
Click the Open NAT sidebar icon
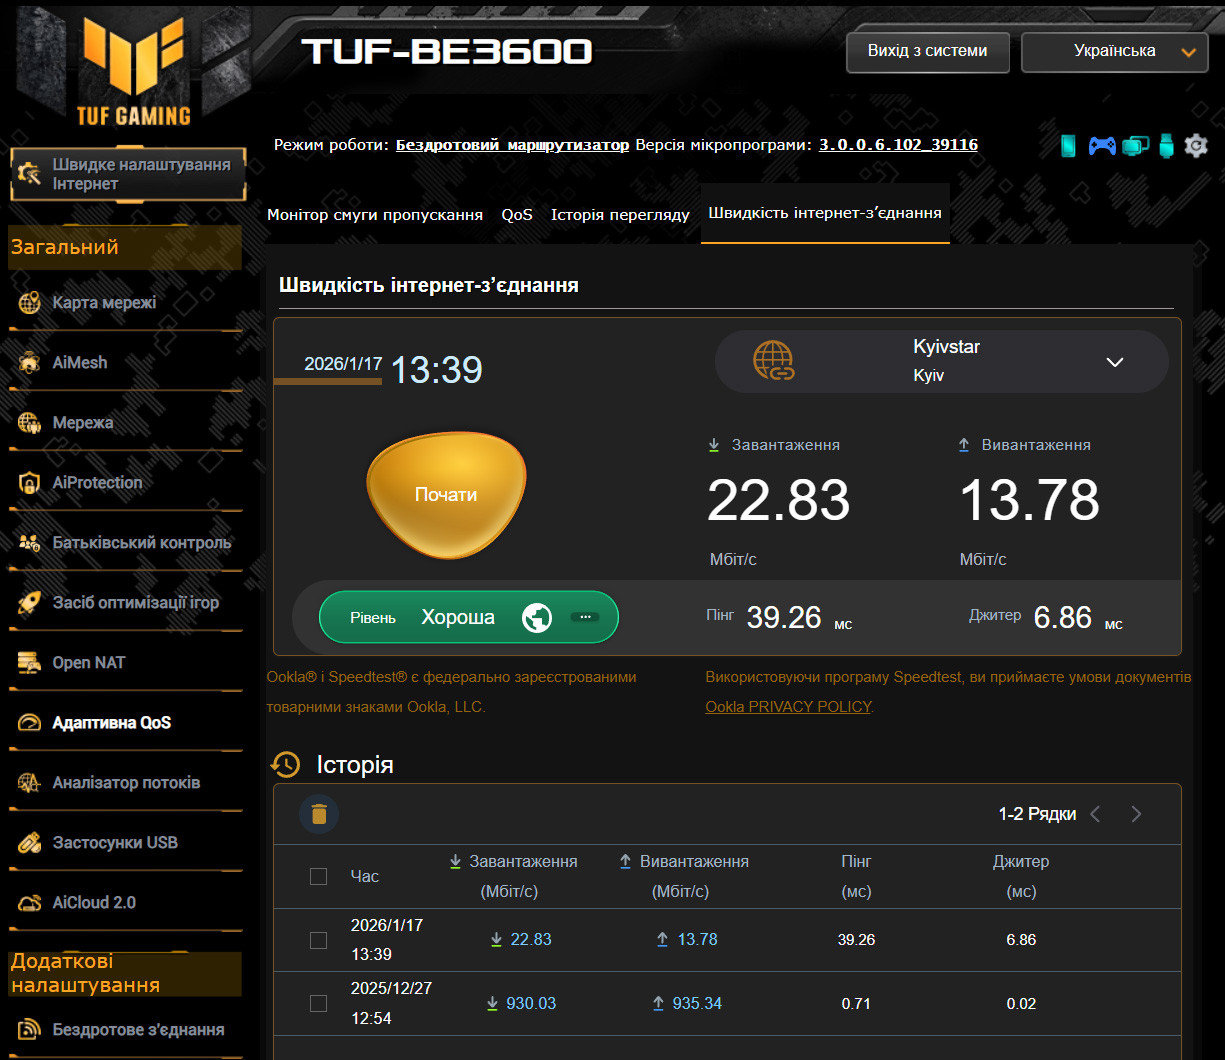[x=30, y=662]
